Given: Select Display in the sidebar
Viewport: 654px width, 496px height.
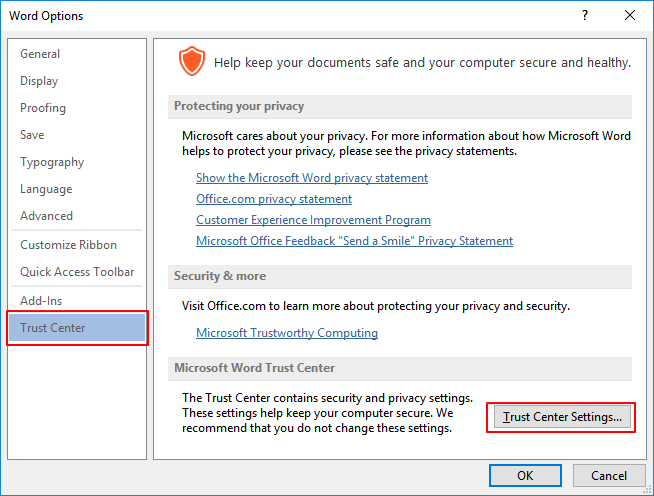Looking at the screenshot, I should 39,81.
